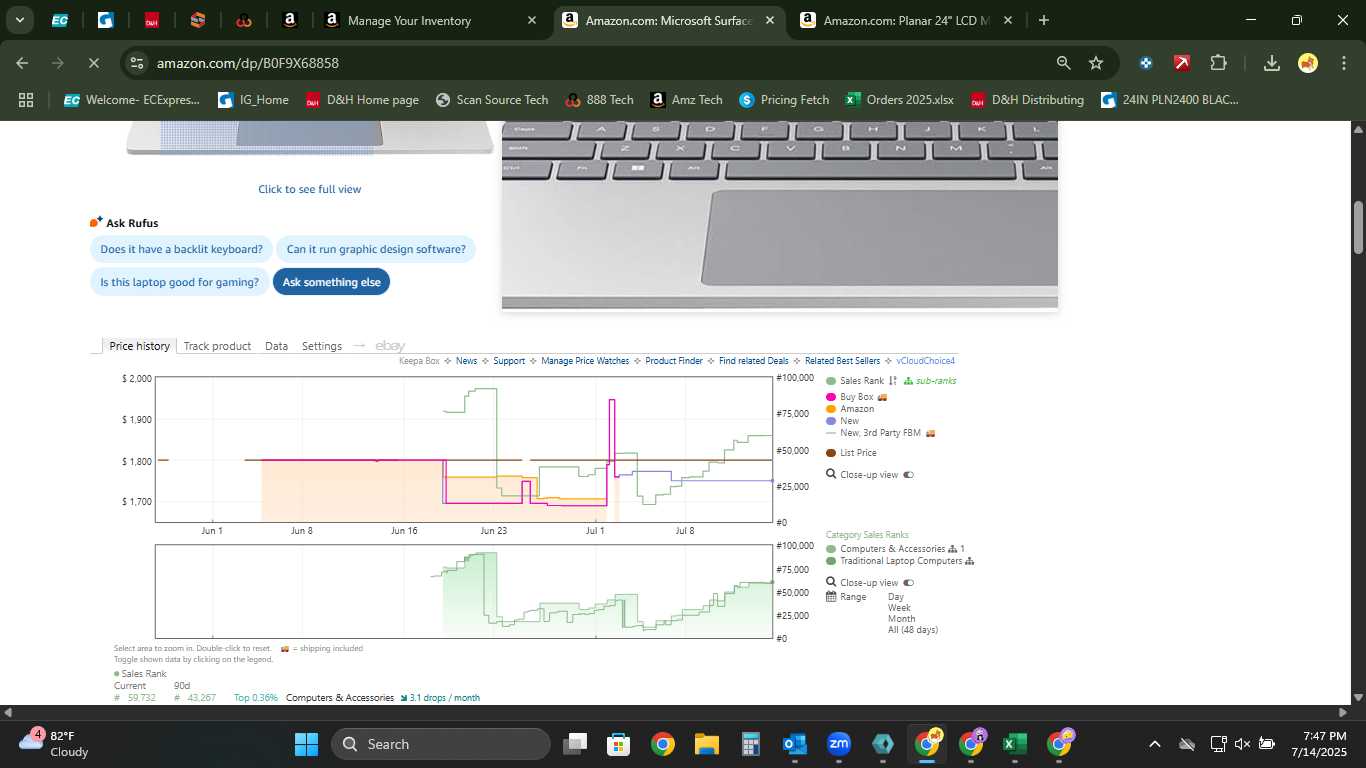
Task: Open the Keepa ebay tab
Action: pos(390,346)
